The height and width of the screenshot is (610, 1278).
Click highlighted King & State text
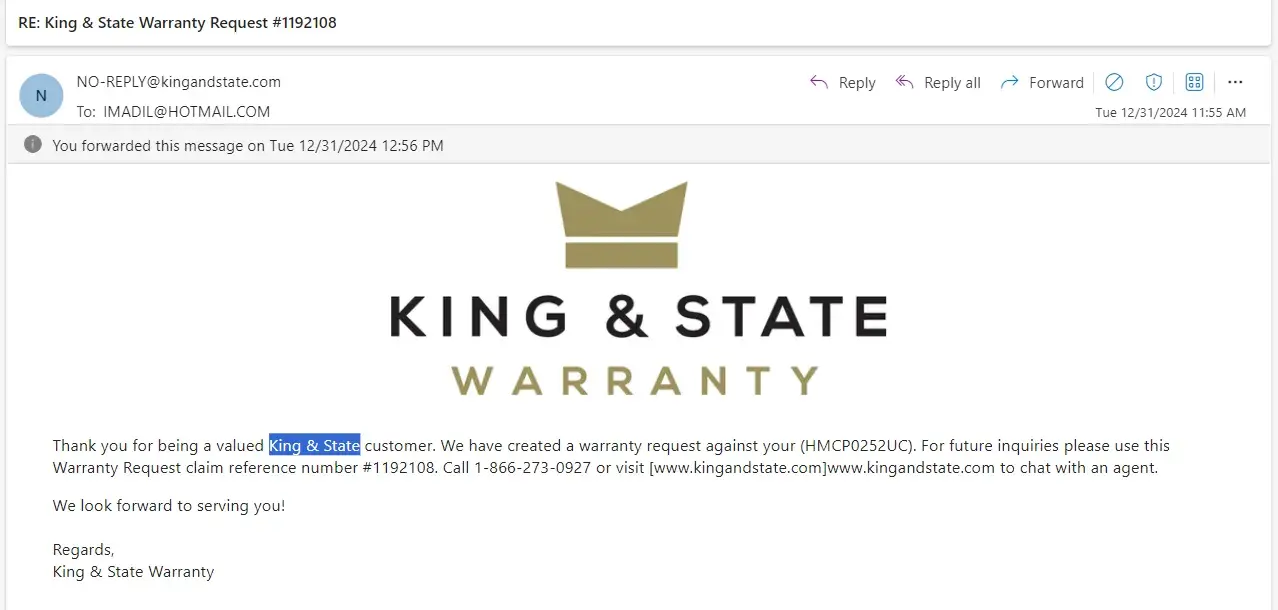[x=314, y=445]
